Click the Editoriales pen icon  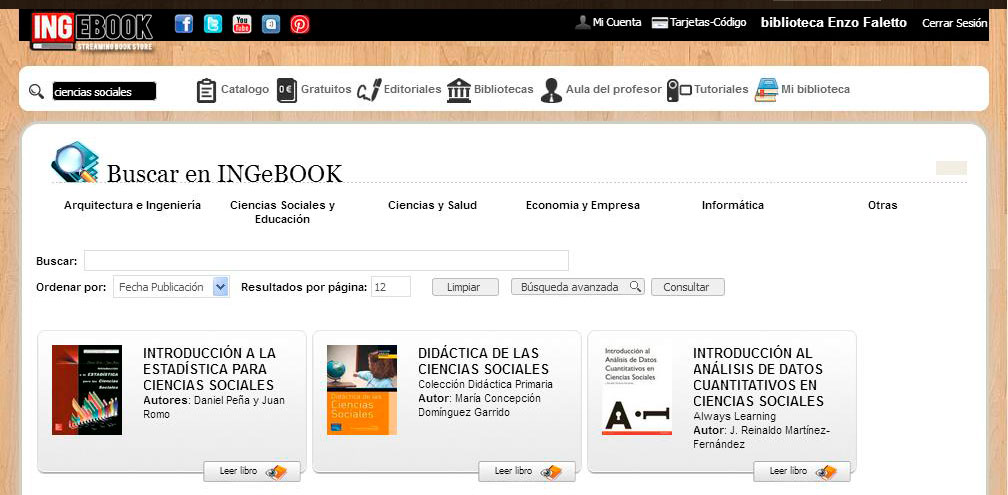coord(369,90)
